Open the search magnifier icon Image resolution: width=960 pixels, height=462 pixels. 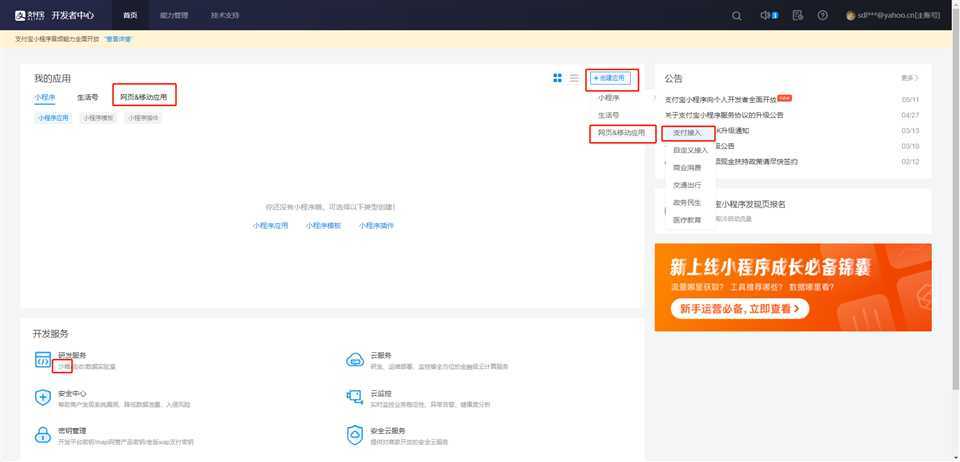coord(737,16)
